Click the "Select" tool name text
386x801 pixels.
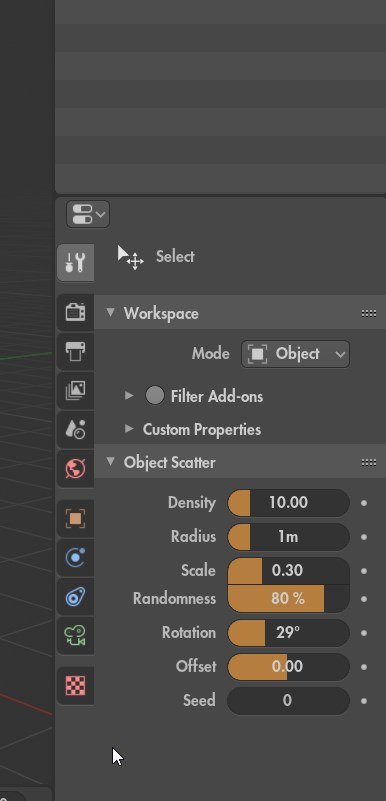point(175,256)
